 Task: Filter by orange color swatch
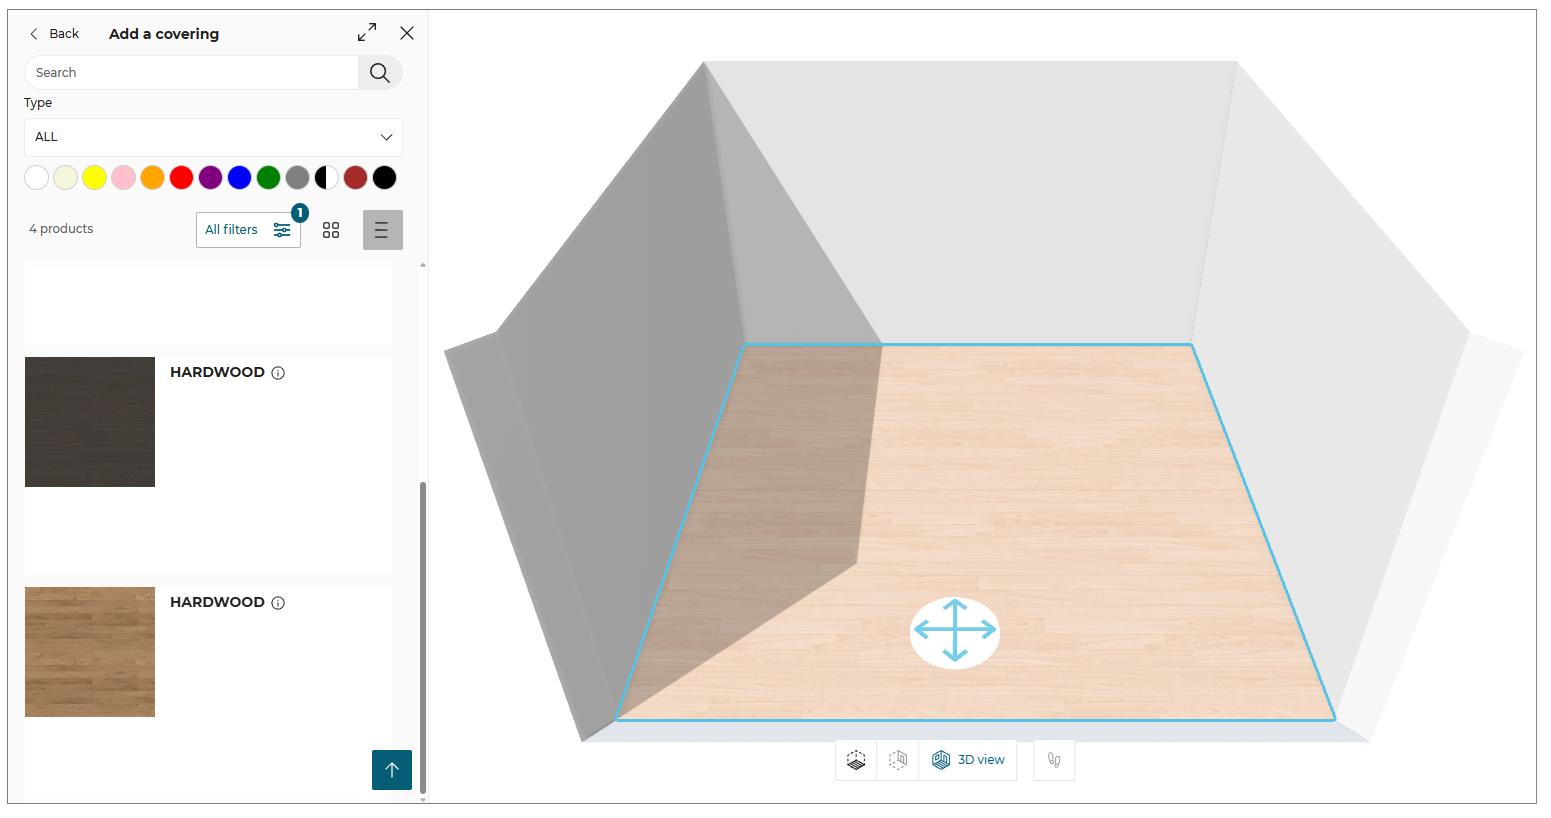[152, 178]
